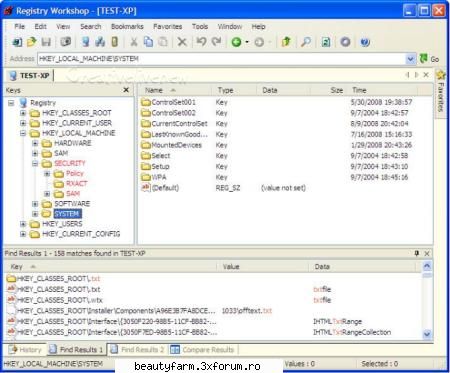Image resolution: width=450 pixels, height=373 pixels.
Task: Expand the SOFTWARE key node
Action: click(35, 204)
